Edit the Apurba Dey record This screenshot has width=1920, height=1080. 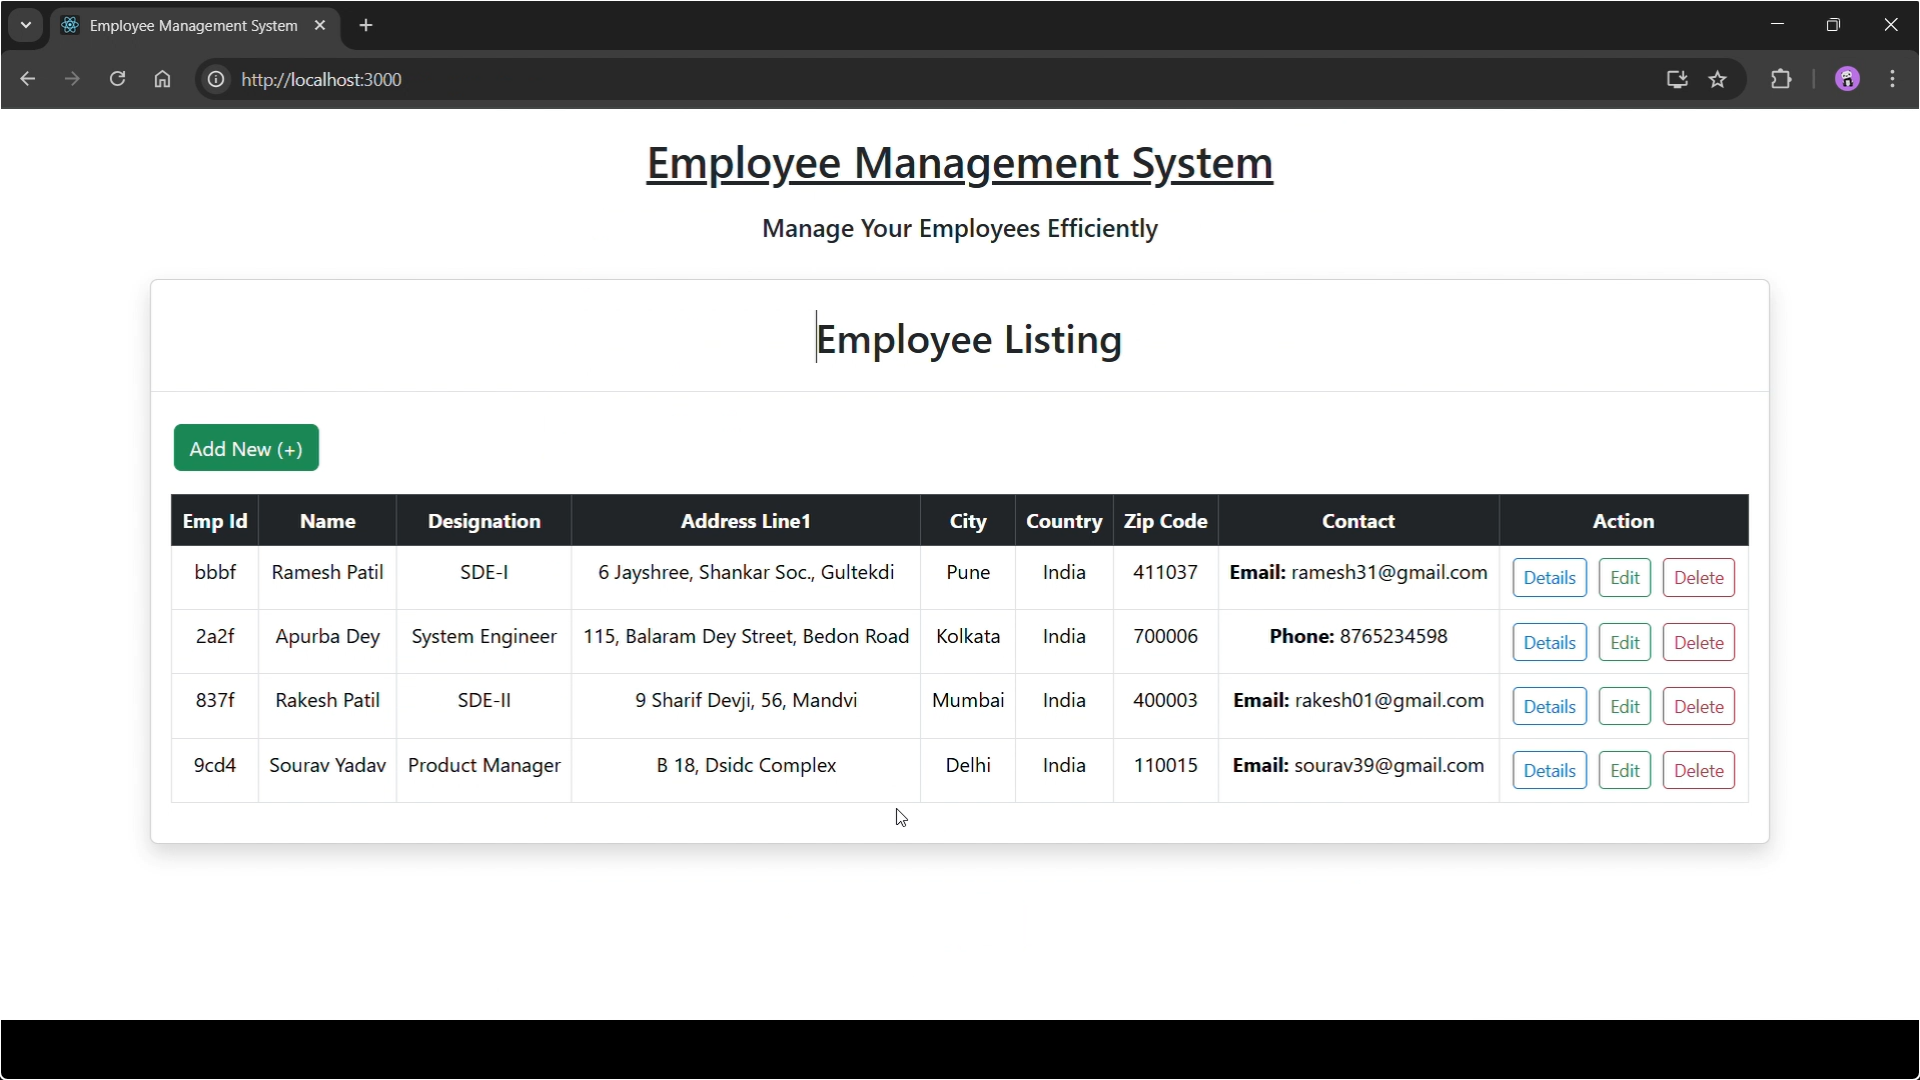click(1623, 642)
